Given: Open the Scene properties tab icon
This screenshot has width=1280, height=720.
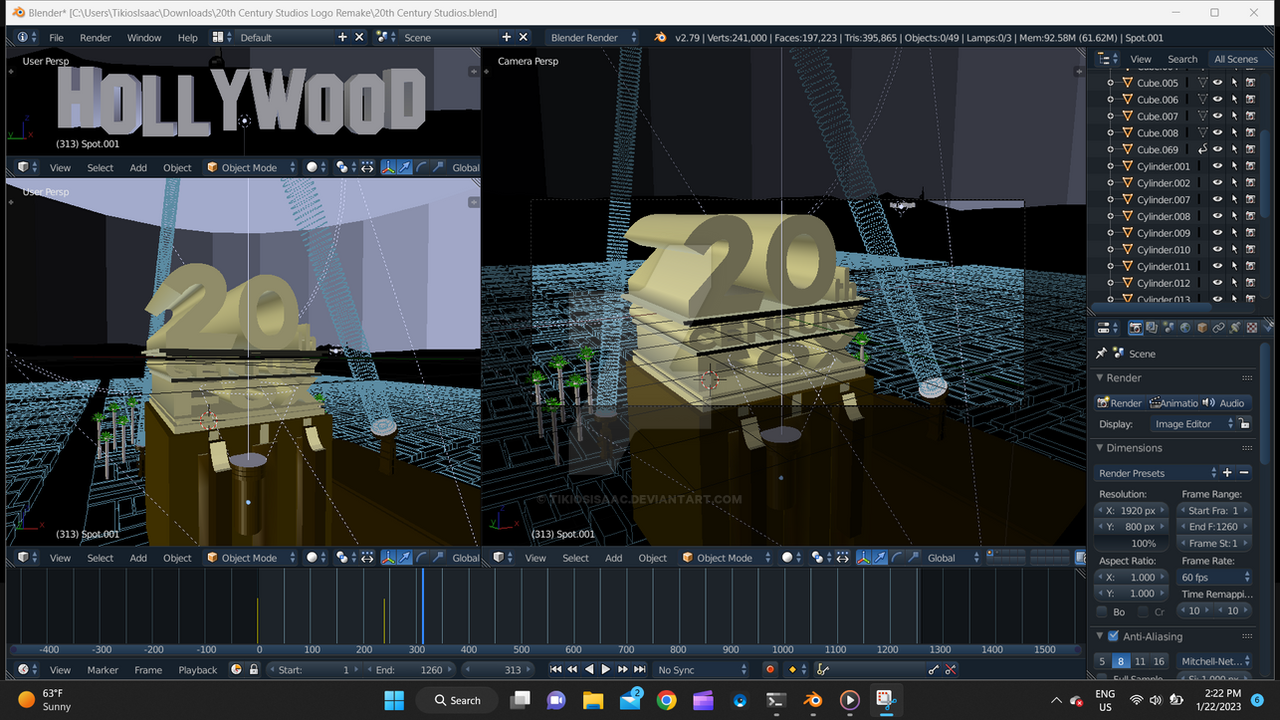Looking at the screenshot, I should tap(1169, 327).
